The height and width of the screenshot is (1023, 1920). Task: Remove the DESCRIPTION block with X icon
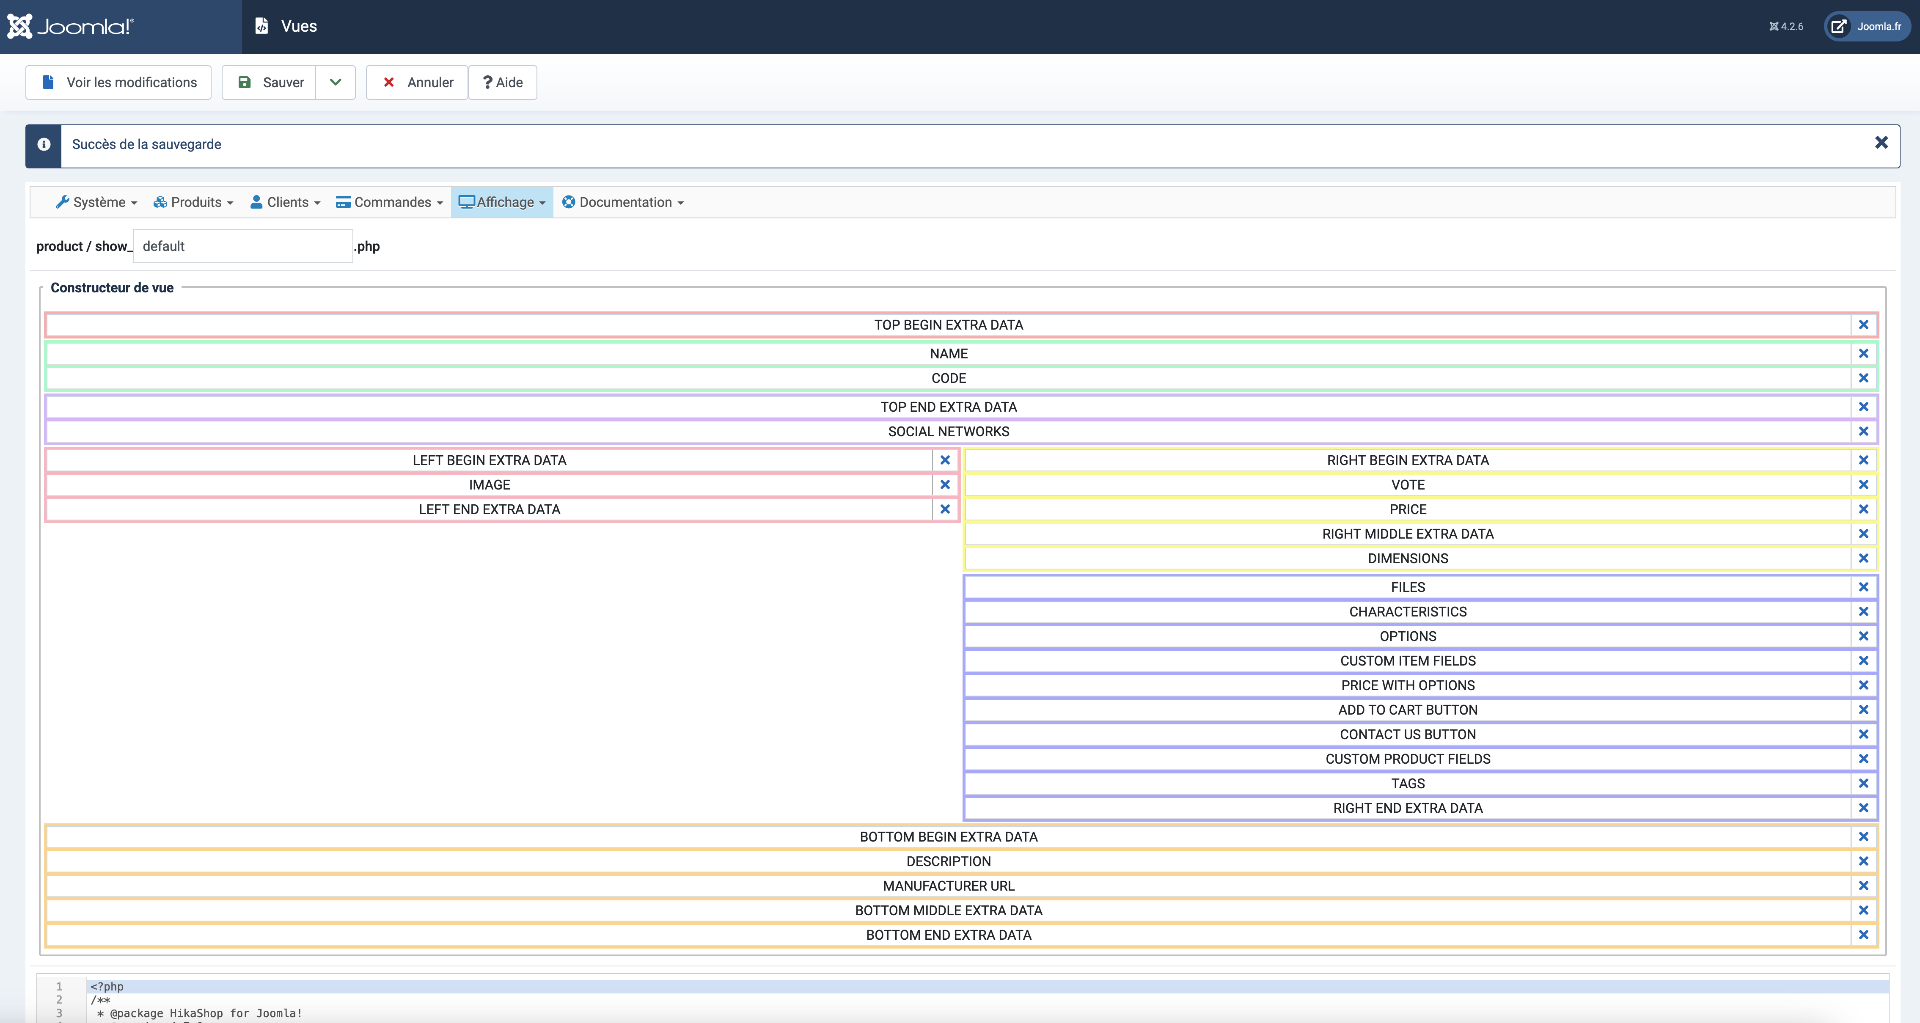click(1863, 862)
